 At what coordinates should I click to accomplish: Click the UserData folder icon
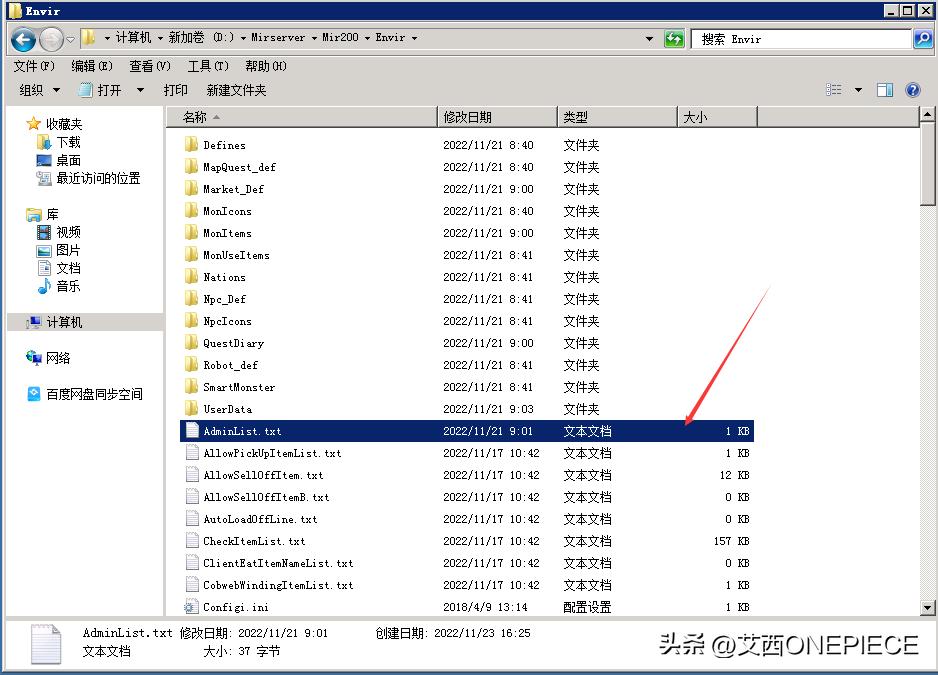(x=191, y=409)
